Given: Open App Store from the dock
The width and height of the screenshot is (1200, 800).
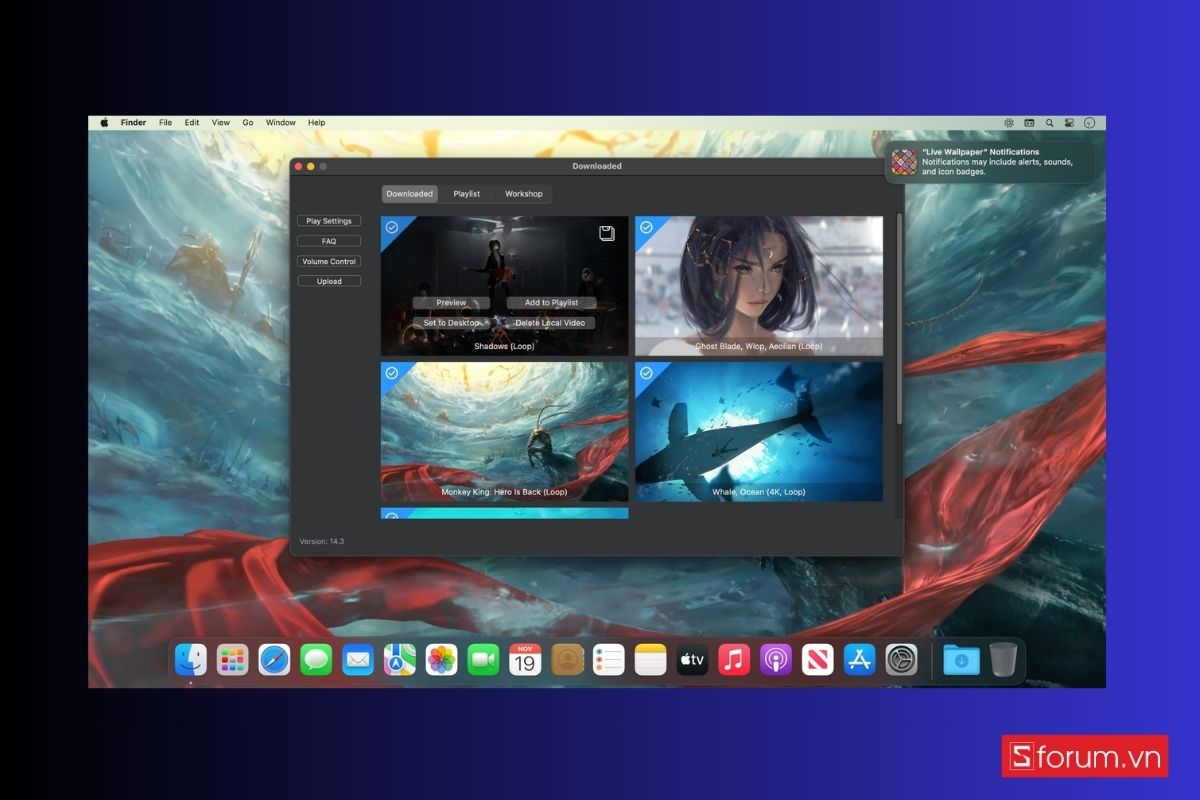Looking at the screenshot, I should (859, 660).
